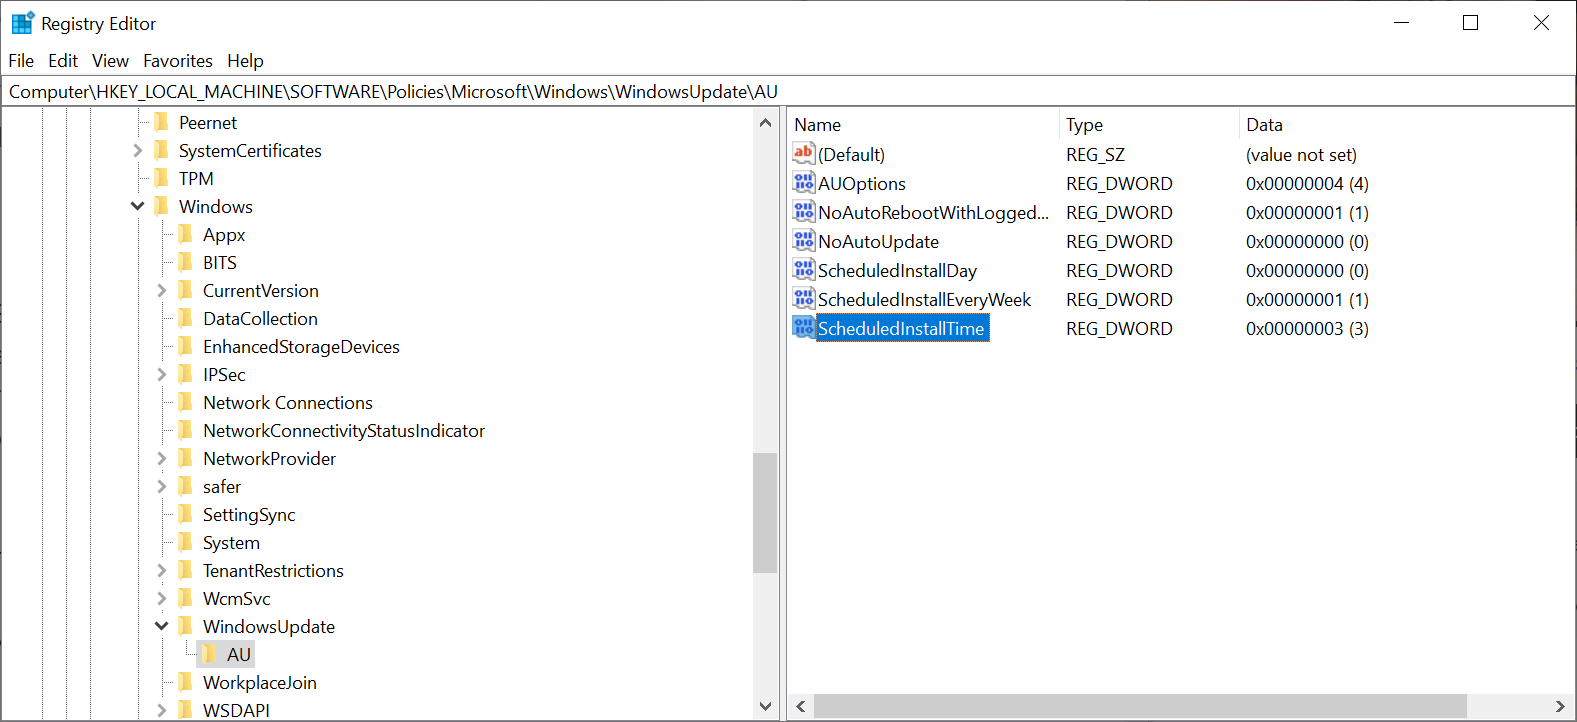Image resolution: width=1577 pixels, height=722 pixels.
Task: Click the WorkplaceJoin folder icon
Action: (x=185, y=682)
